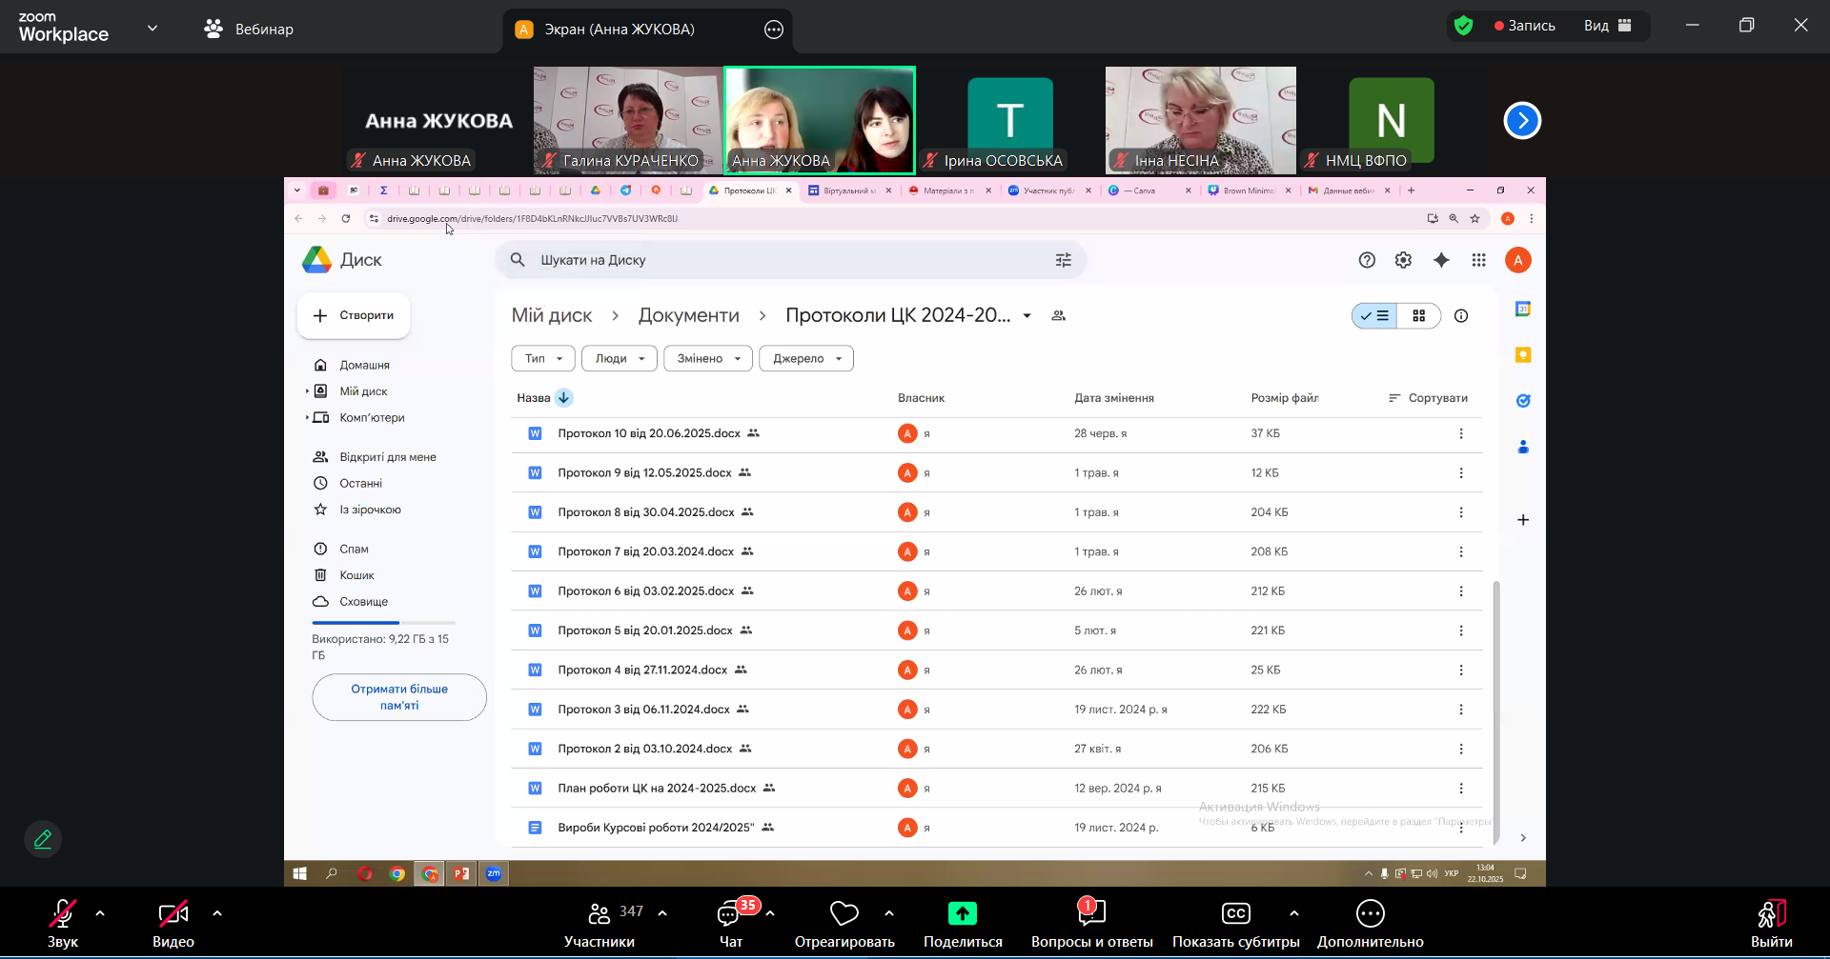Turn on the video camera
The width and height of the screenshot is (1830, 959).
(173, 914)
